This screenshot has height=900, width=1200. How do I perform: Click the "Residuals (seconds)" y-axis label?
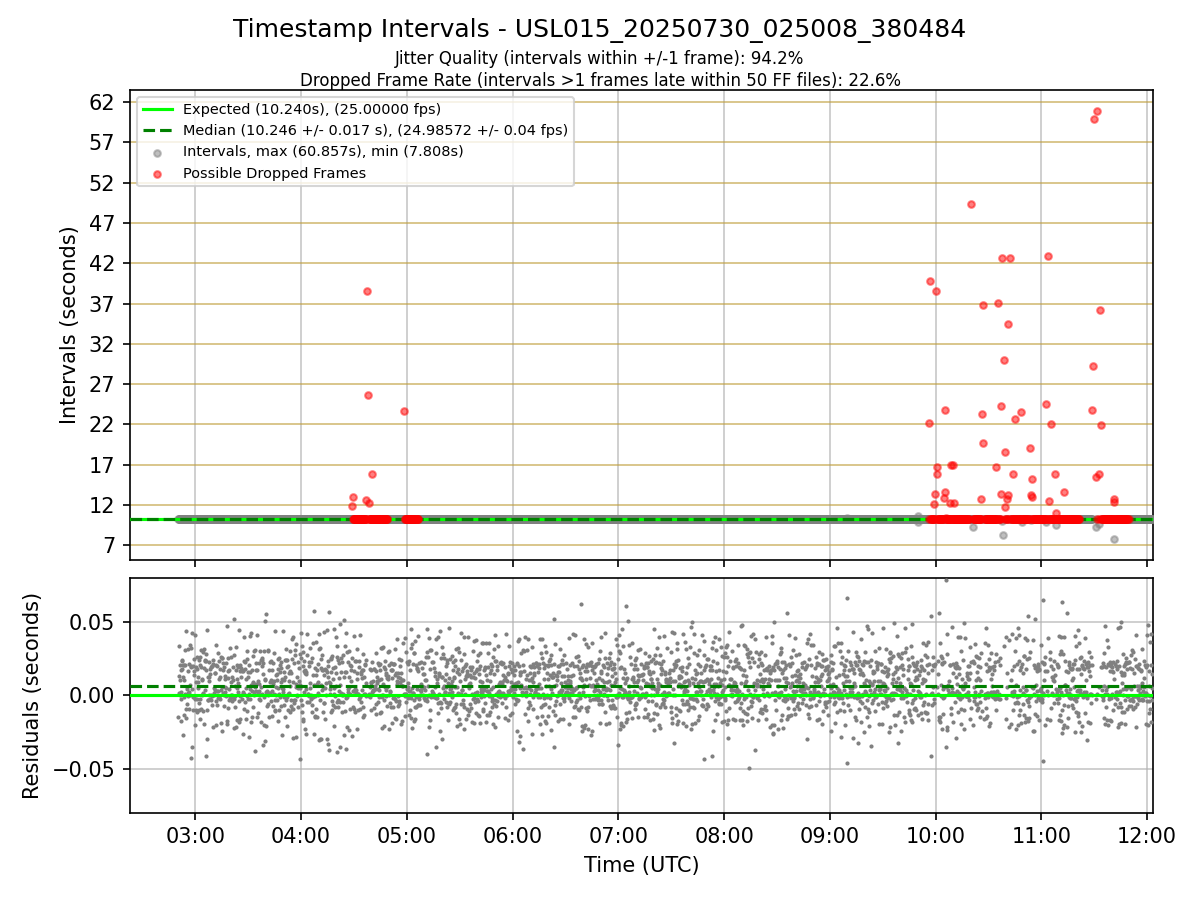31,696
